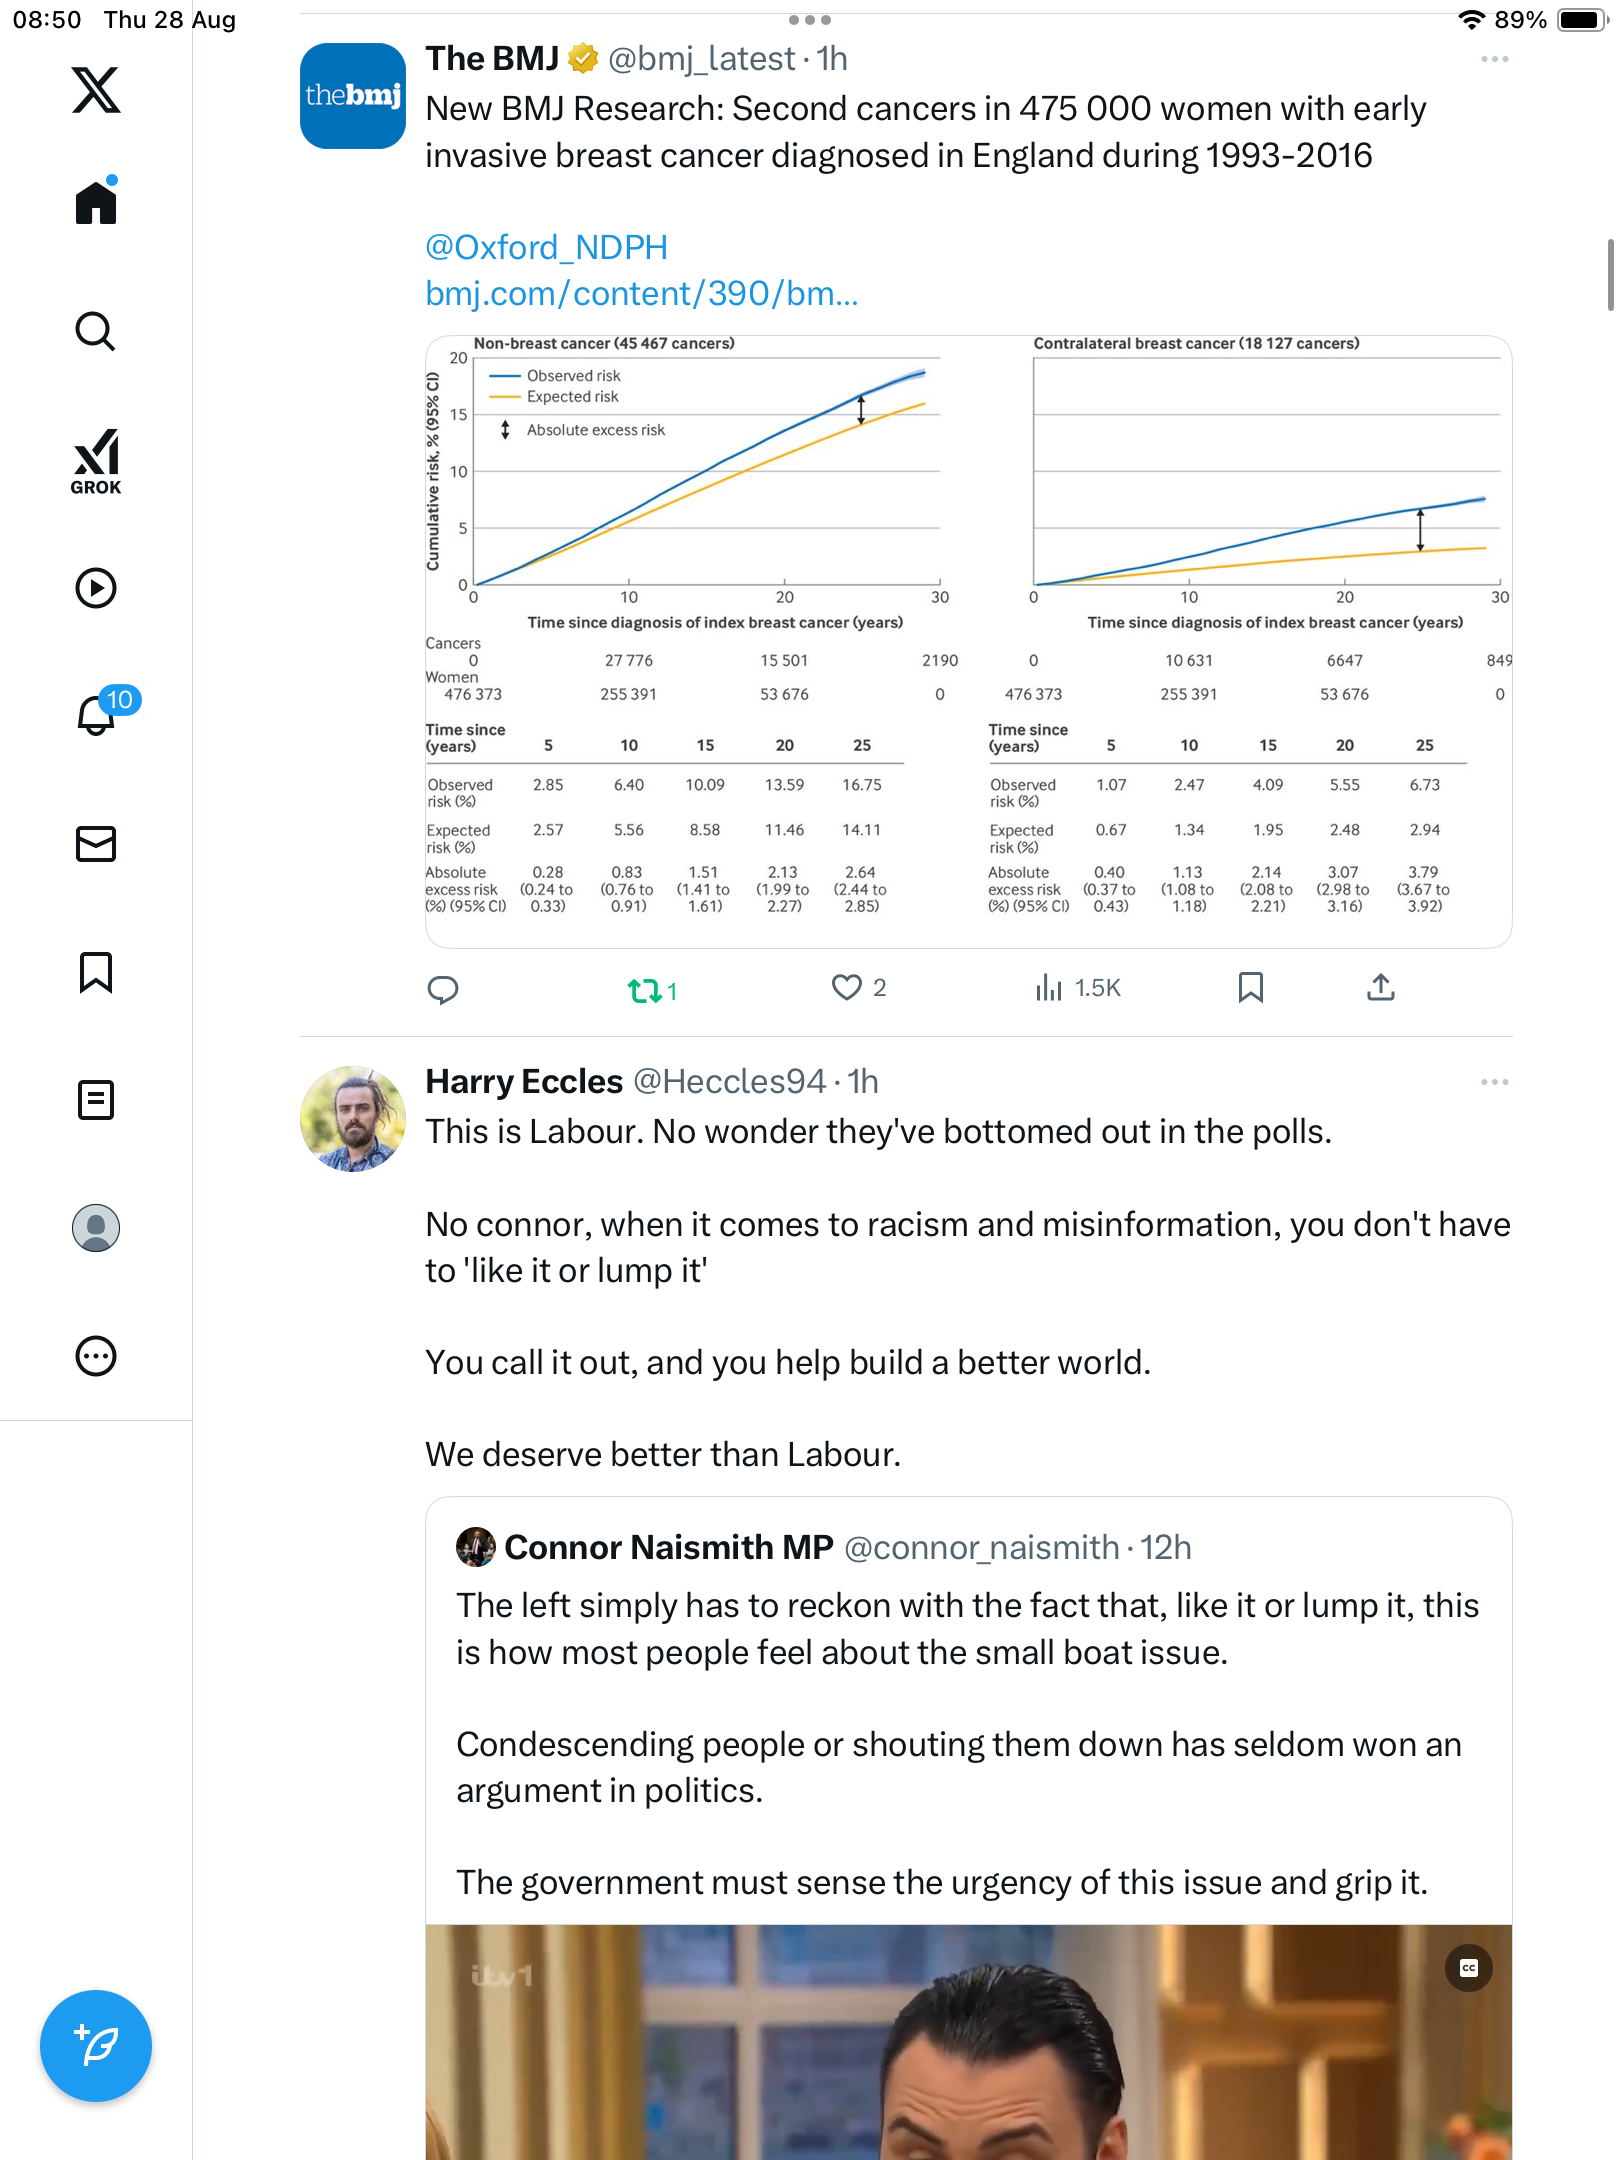Viewport: 1620px width, 2160px height.
Task: Toggle like on The BMJ post
Action: tap(847, 988)
